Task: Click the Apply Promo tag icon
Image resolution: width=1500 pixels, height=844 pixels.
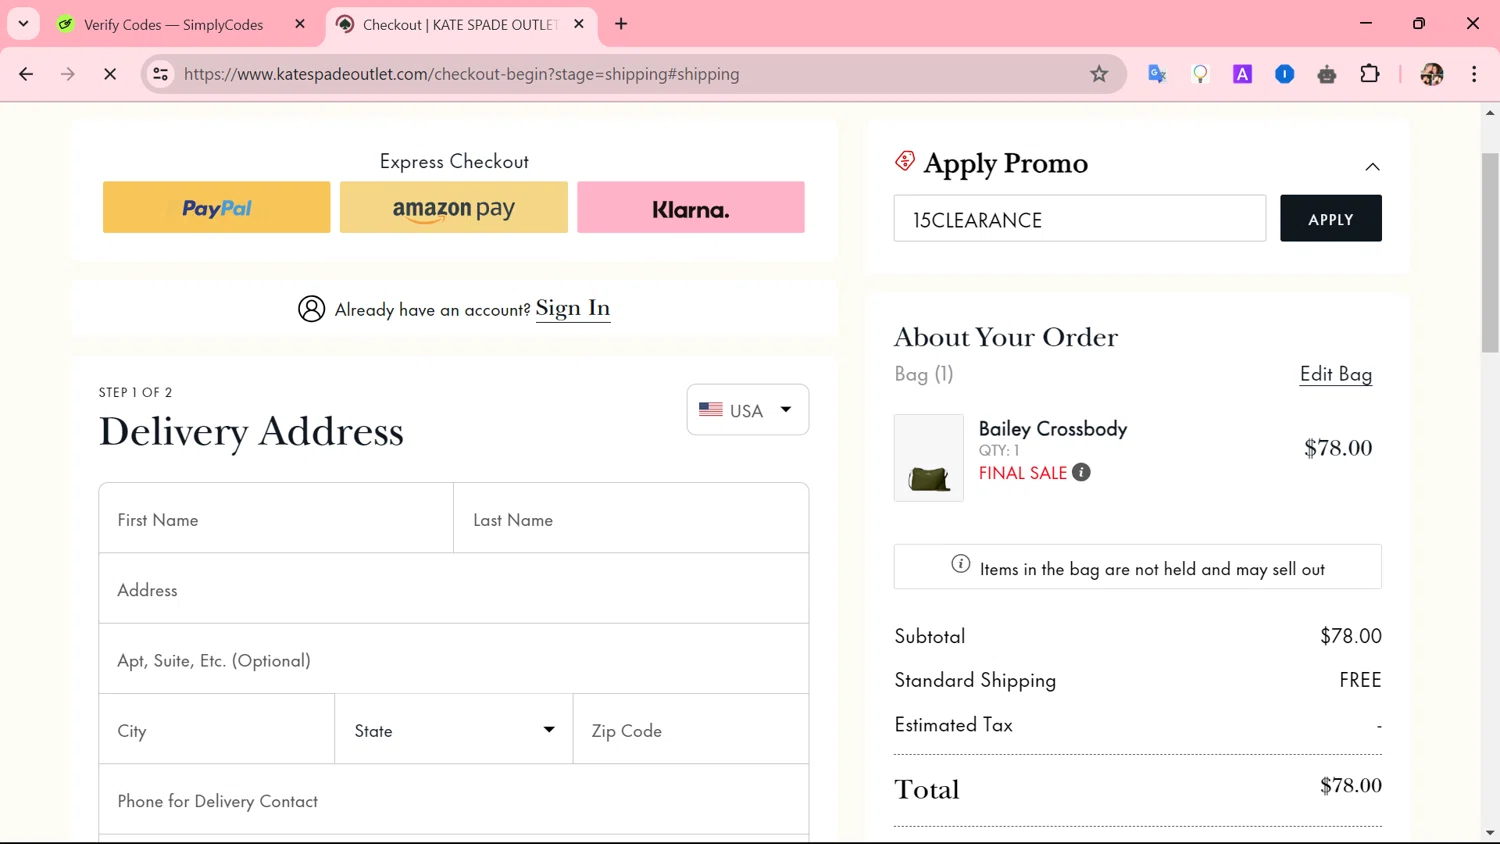Action: [905, 161]
